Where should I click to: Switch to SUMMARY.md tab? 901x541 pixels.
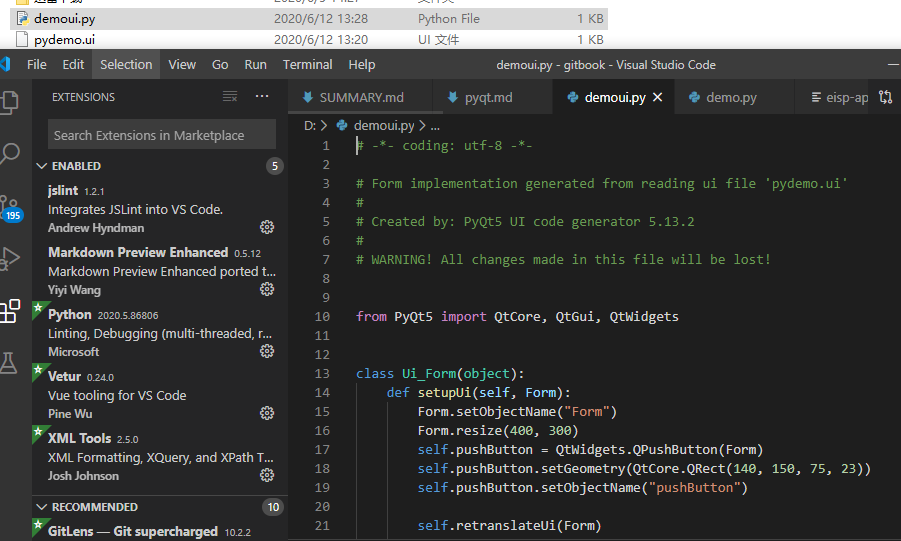click(x=360, y=97)
